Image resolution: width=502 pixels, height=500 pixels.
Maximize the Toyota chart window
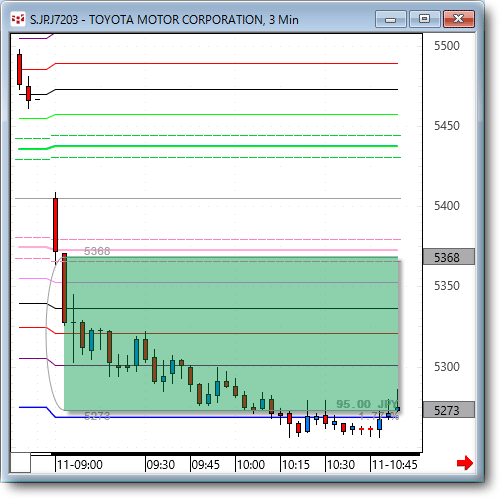(x=424, y=19)
